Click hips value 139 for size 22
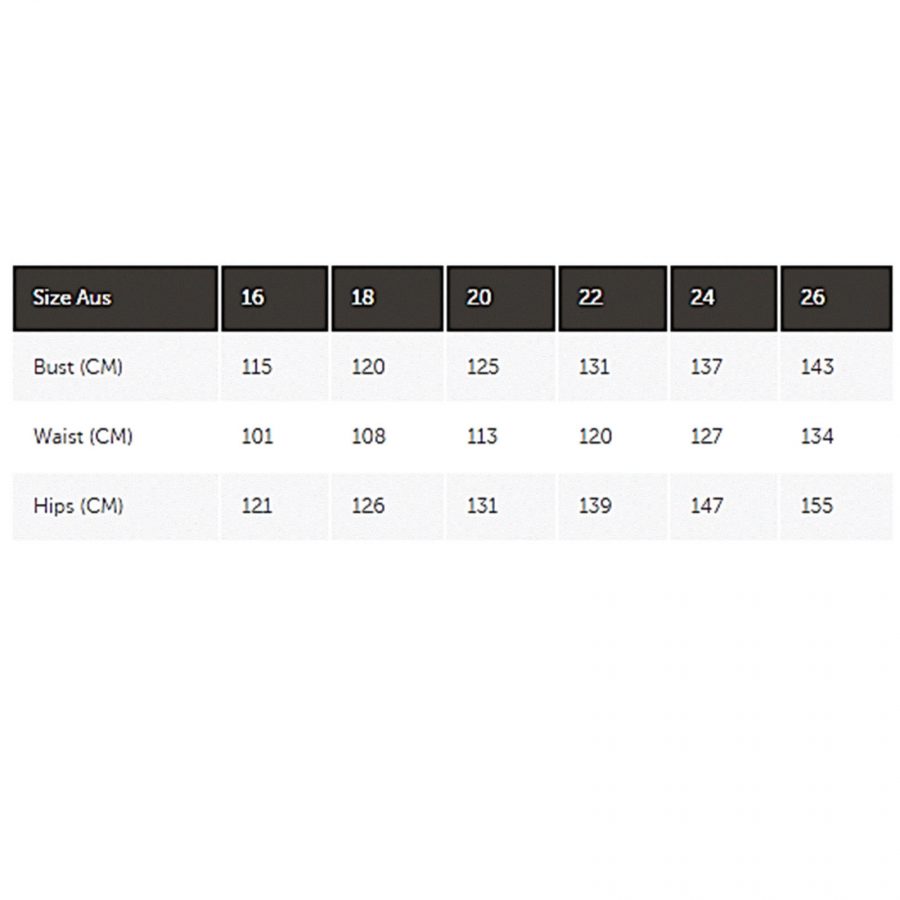The image size is (900, 900). 594,506
